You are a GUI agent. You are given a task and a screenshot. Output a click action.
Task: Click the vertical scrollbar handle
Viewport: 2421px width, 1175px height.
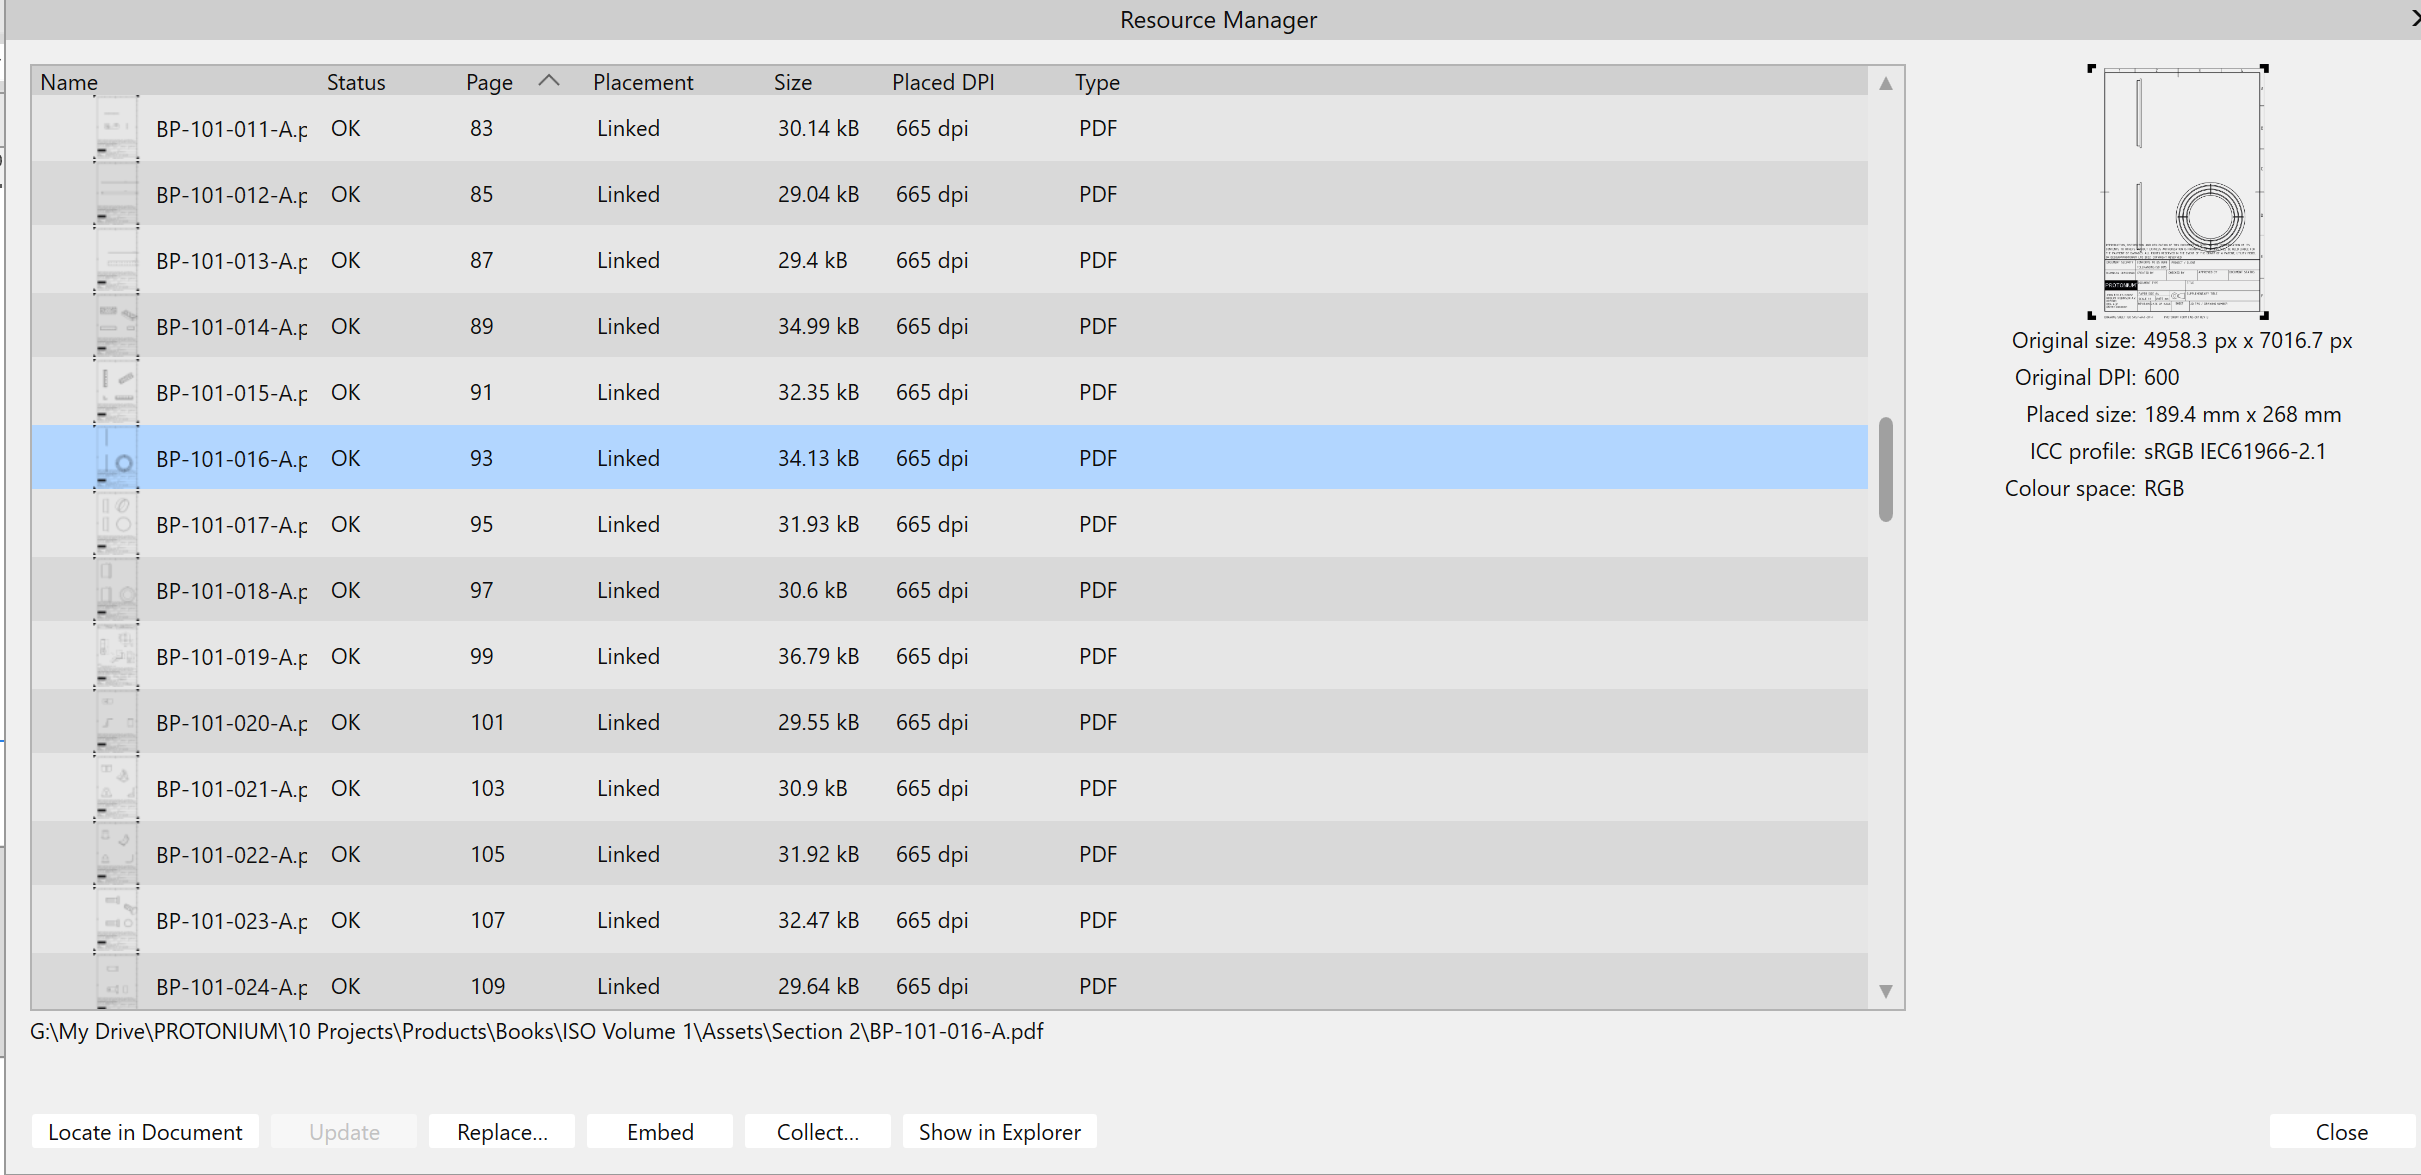point(1885,469)
